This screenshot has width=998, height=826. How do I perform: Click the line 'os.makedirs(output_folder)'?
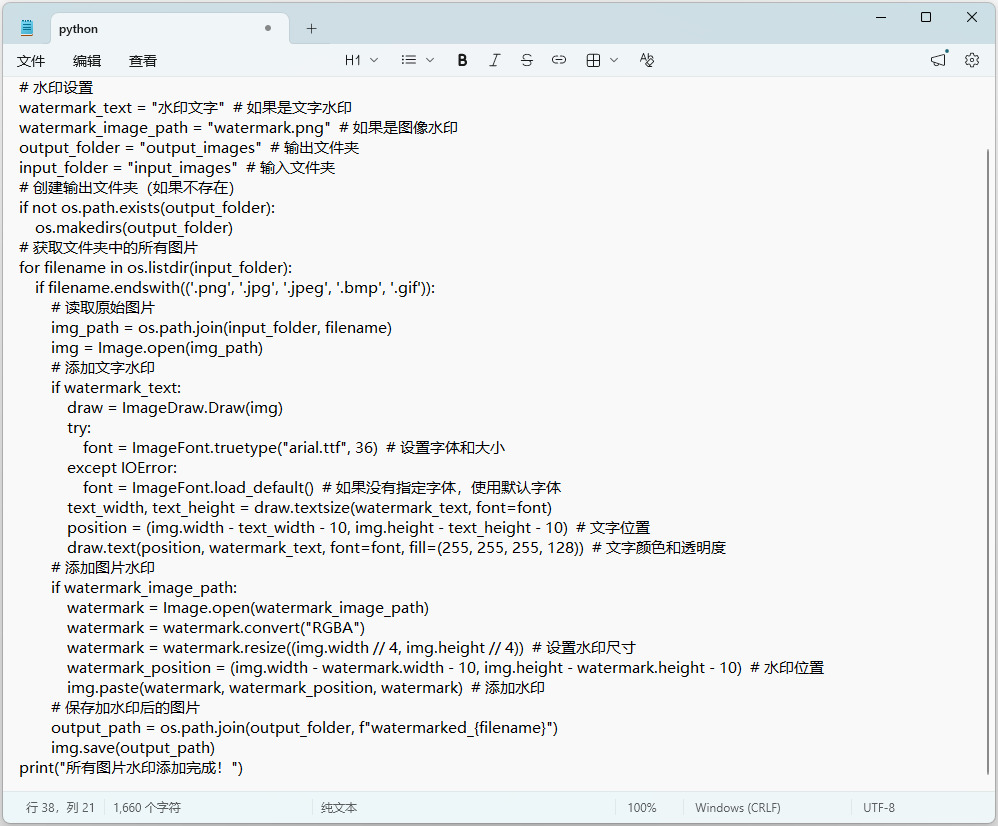click(134, 228)
